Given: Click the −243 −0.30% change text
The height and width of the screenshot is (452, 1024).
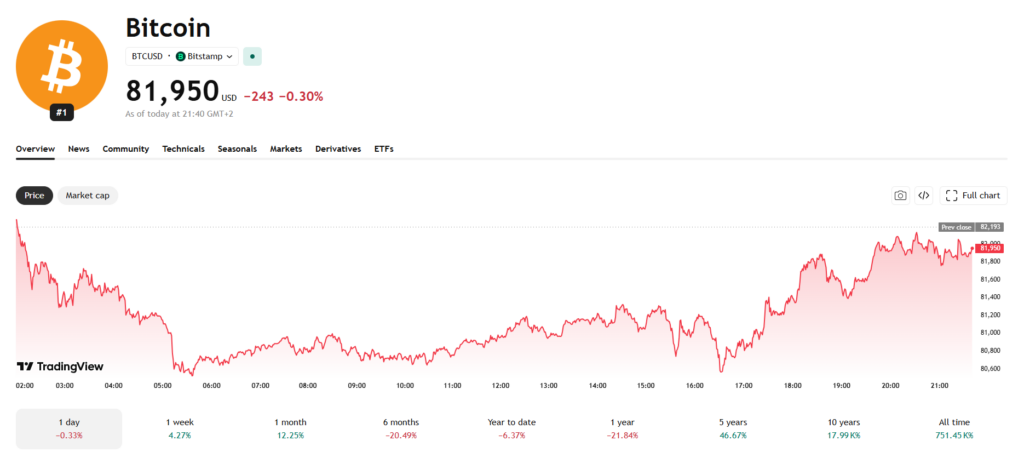Looking at the screenshot, I should tap(283, 97).
